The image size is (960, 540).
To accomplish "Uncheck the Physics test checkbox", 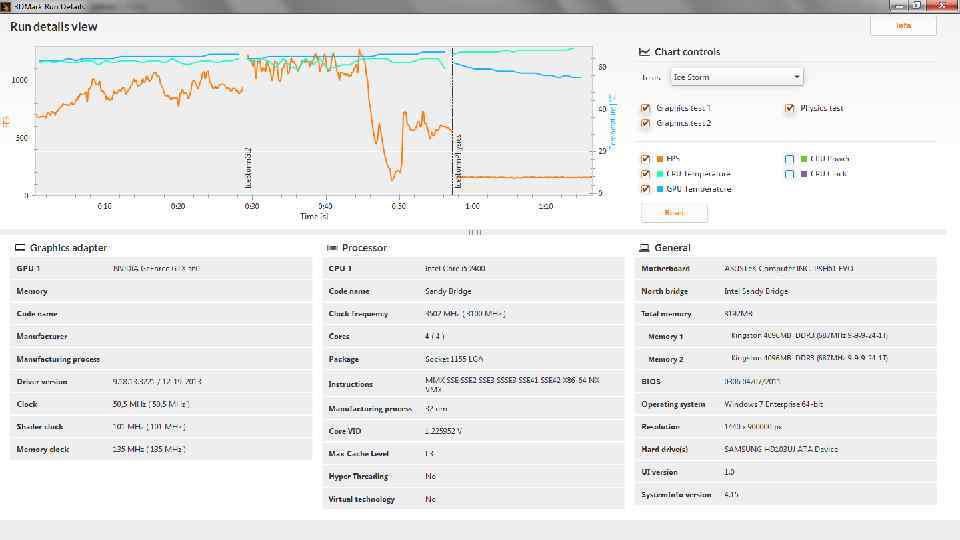I will tap(790, 108).
